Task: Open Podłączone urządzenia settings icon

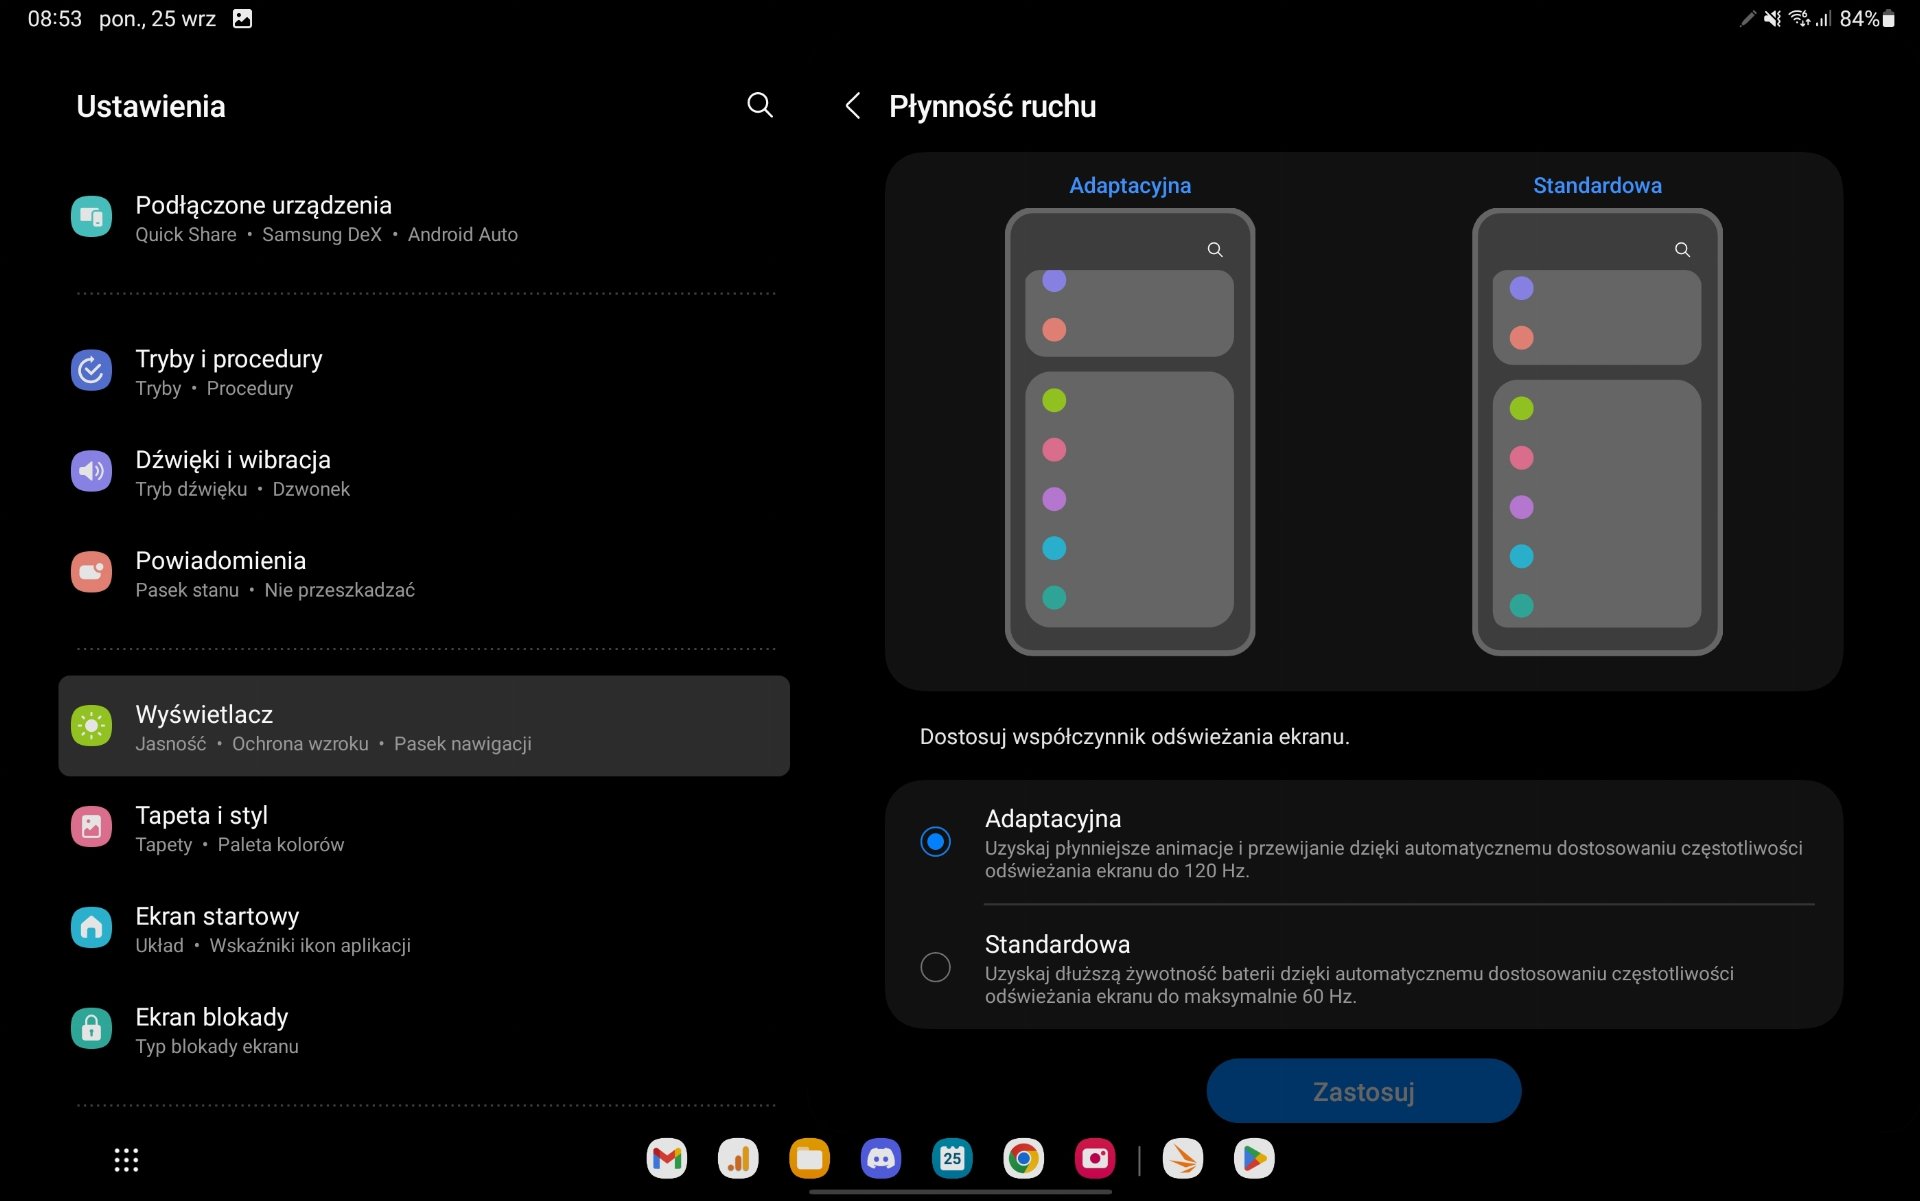Action: pos(91,217)
